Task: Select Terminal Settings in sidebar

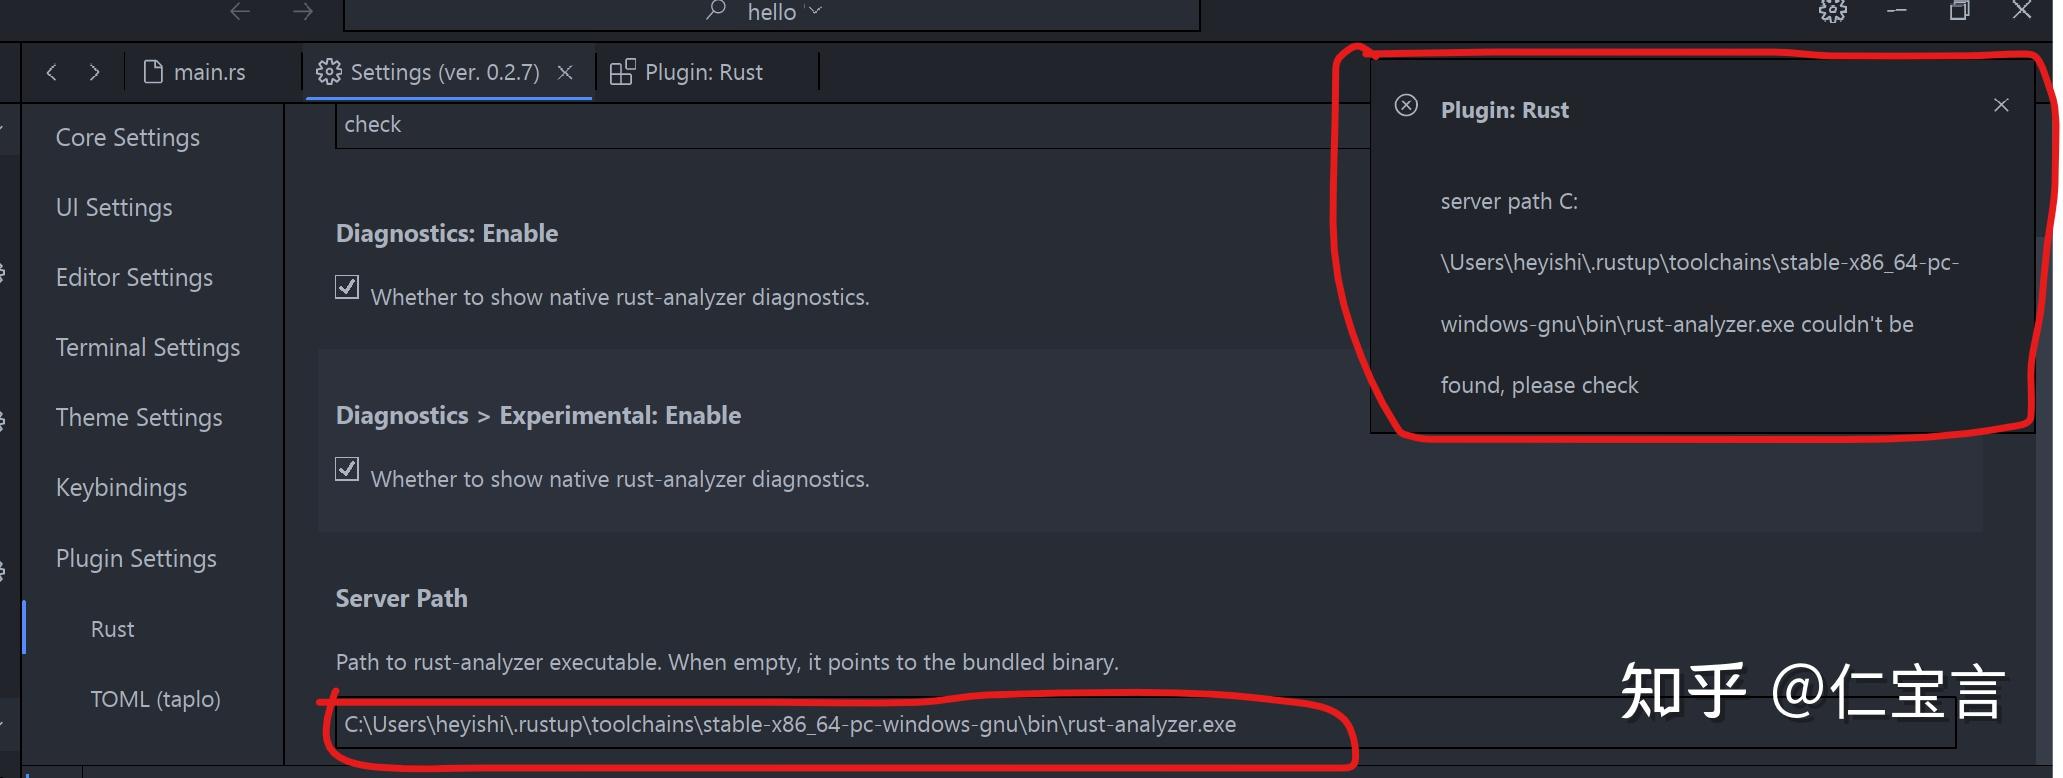Action: pos(148,347)
